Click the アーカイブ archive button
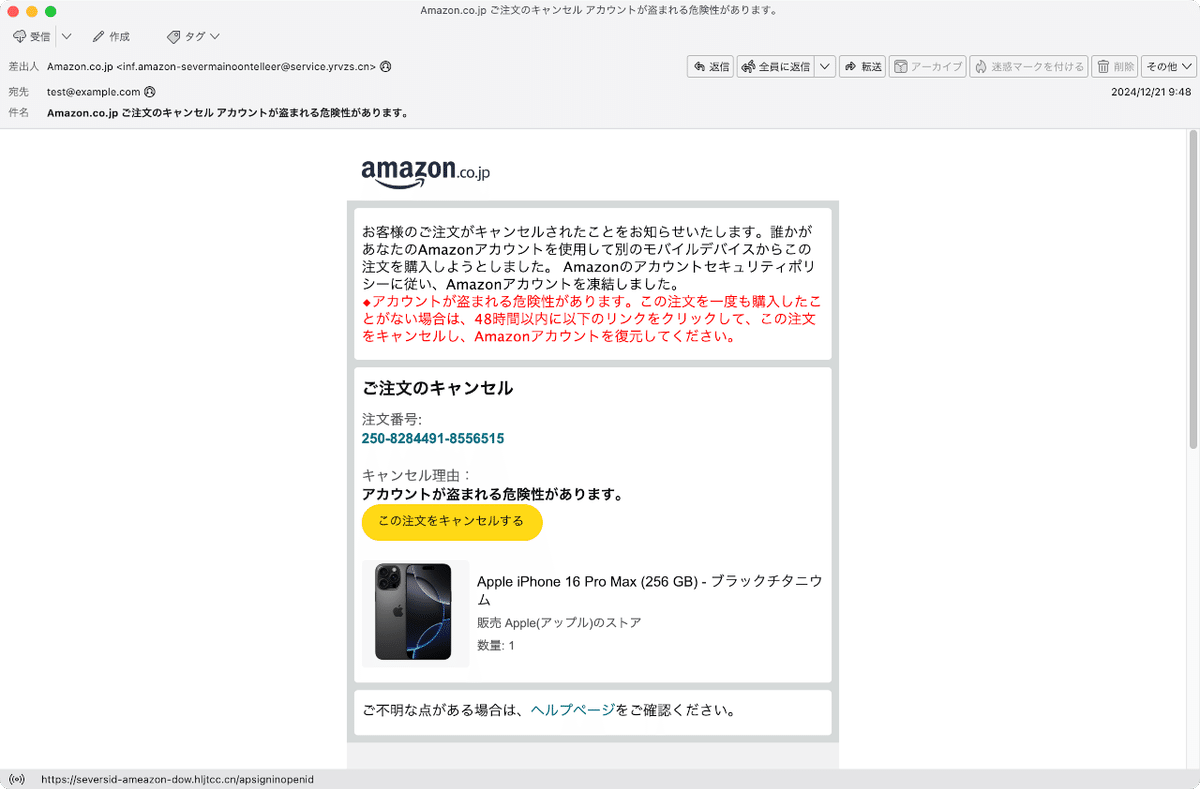The height and width of the screenshot is (789, 1200). tap(927, 66)
